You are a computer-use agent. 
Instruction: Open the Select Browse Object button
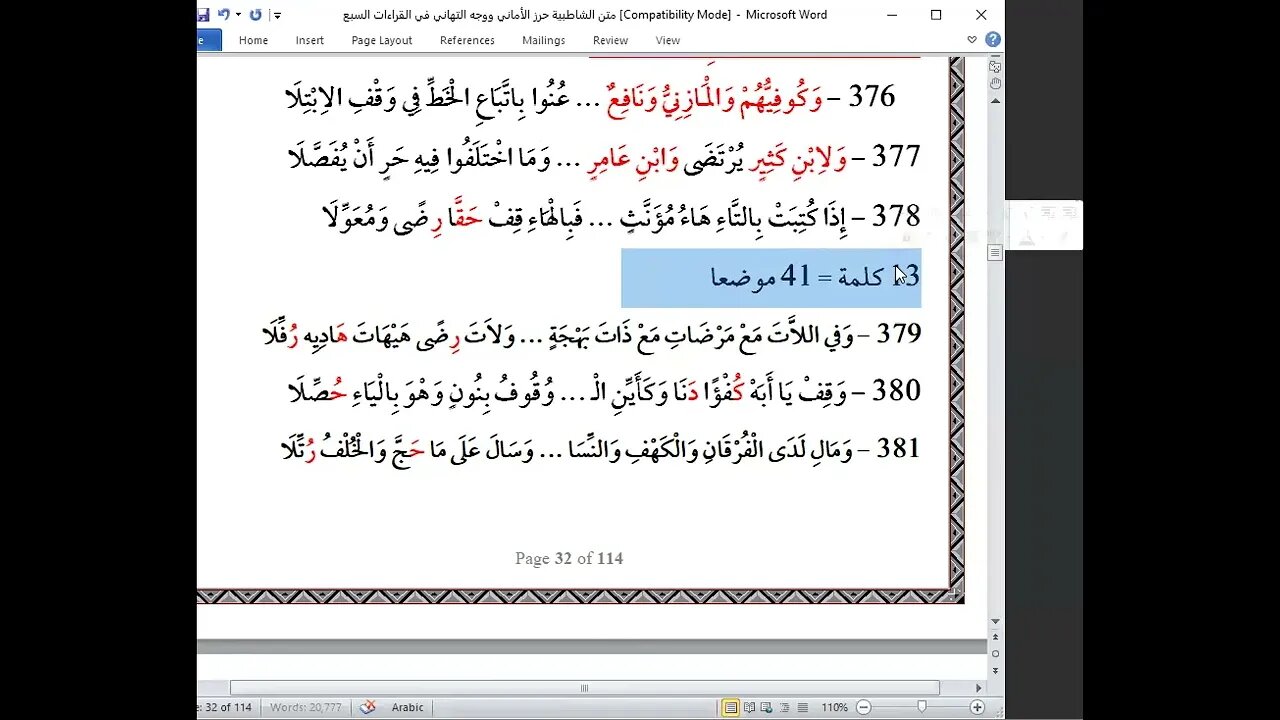tap(995, 653)
